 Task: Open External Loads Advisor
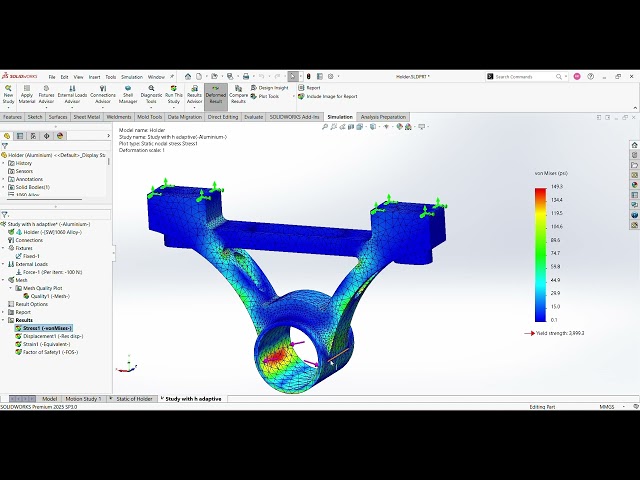click(72, 94)
